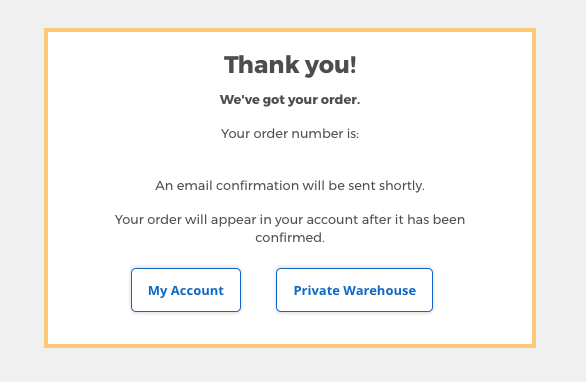Click the email confirmation message line
The height and width of the screenshot is (382, 586).
pos(290,186)
